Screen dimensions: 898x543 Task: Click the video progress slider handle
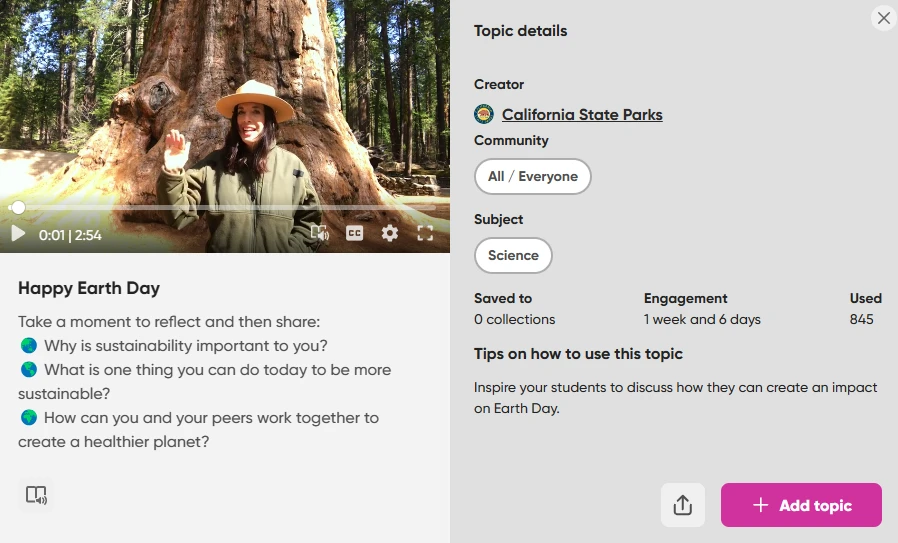tap(18, 207)
